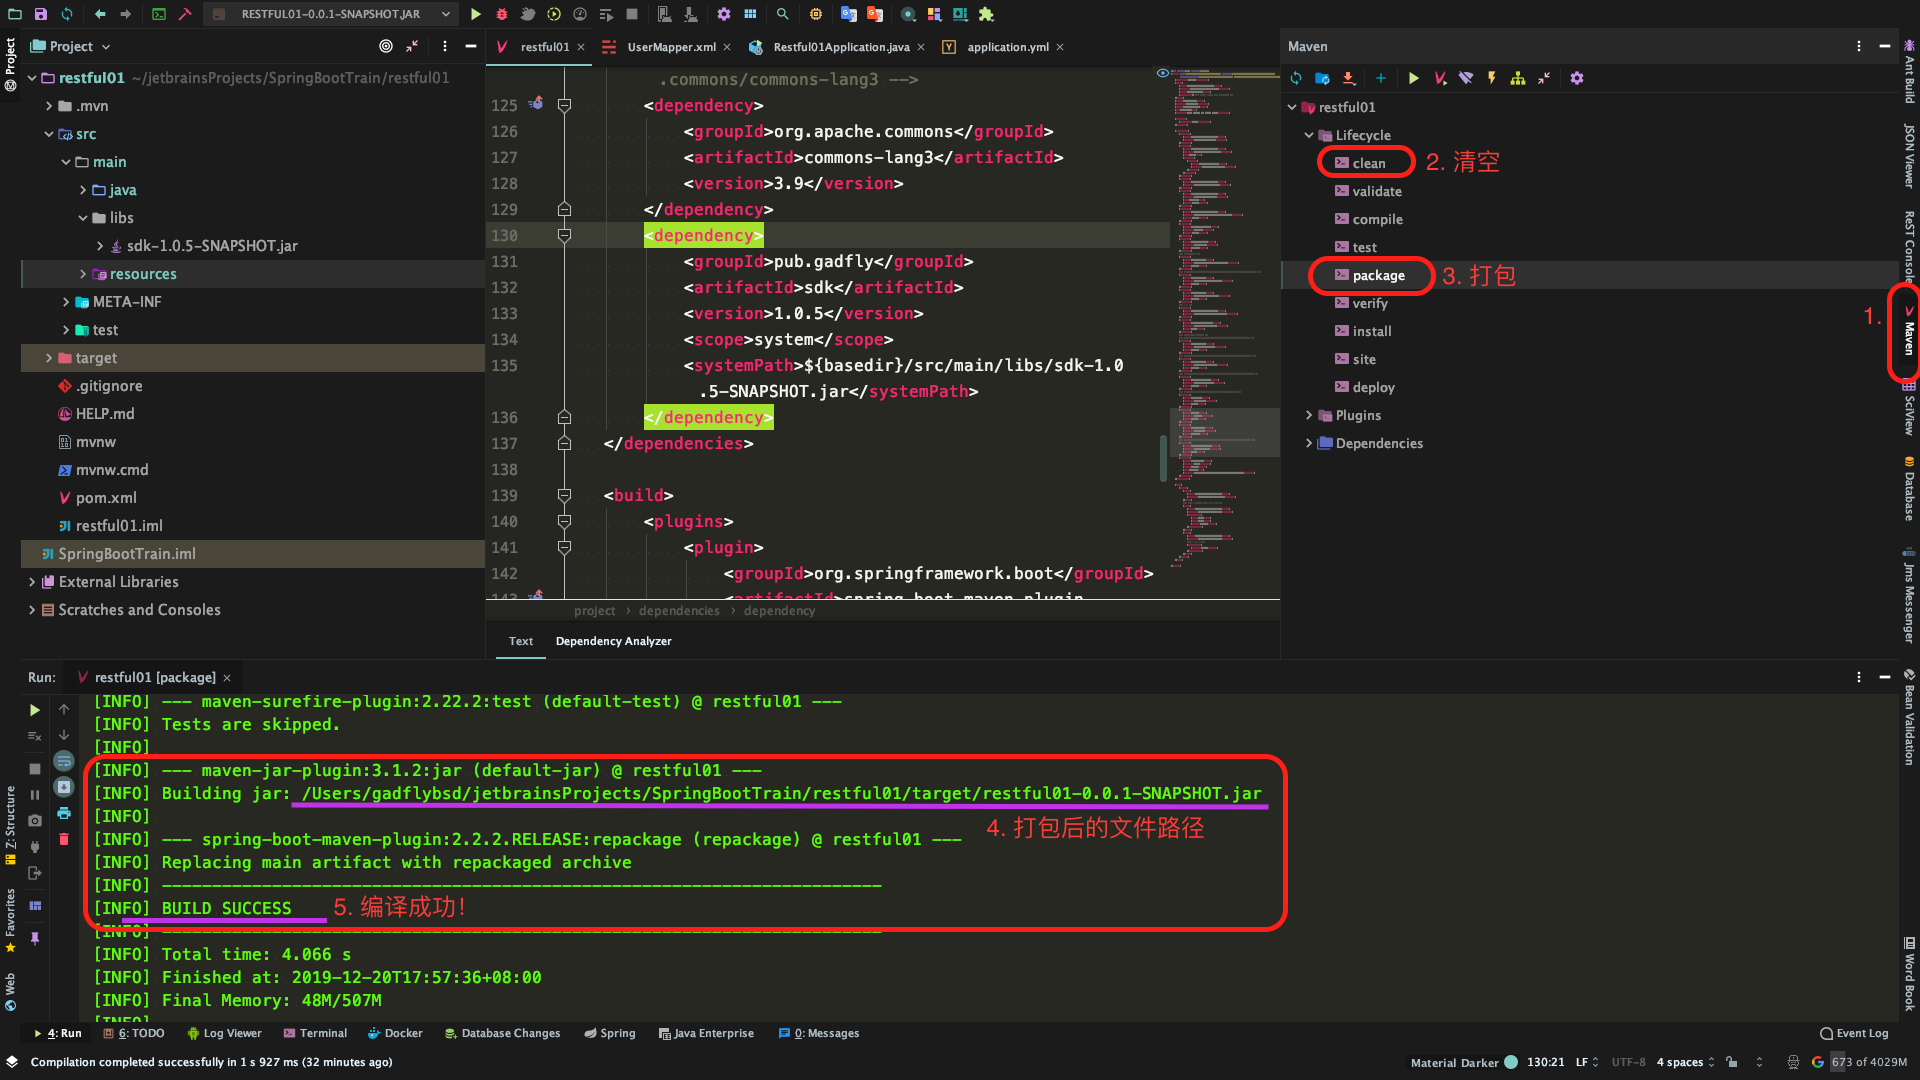Switch to the application.yml editor tab
The height and width of the screenshot is (1080, 1920).
[1007, 47]
